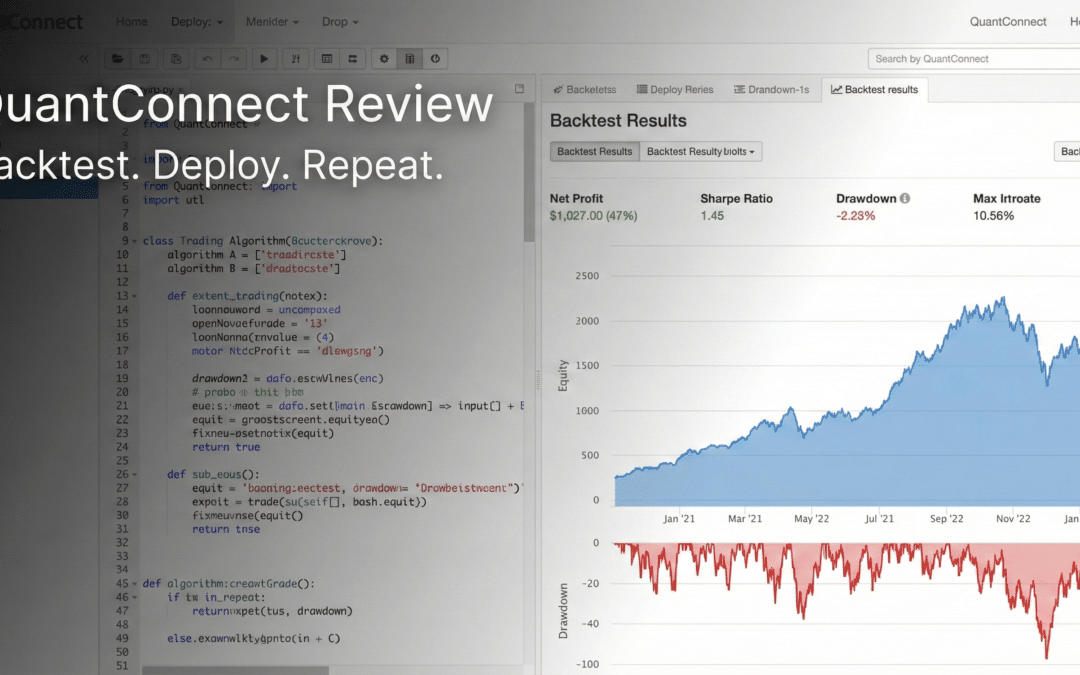Click the Mar '21 axis label
The image size is (1080, 675).
point(745,519)
